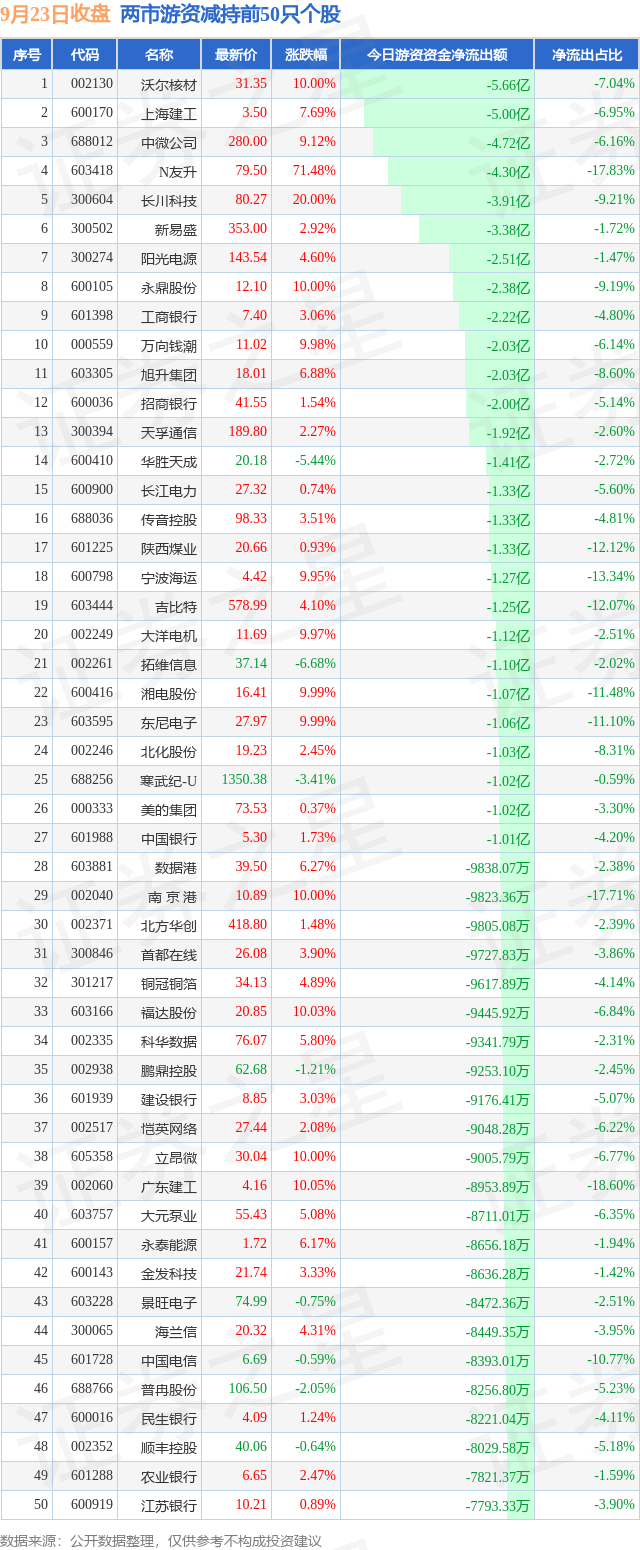
Task: Click 福达股份 stock name
Action: pyautogui.click(x=169, y=1012)
